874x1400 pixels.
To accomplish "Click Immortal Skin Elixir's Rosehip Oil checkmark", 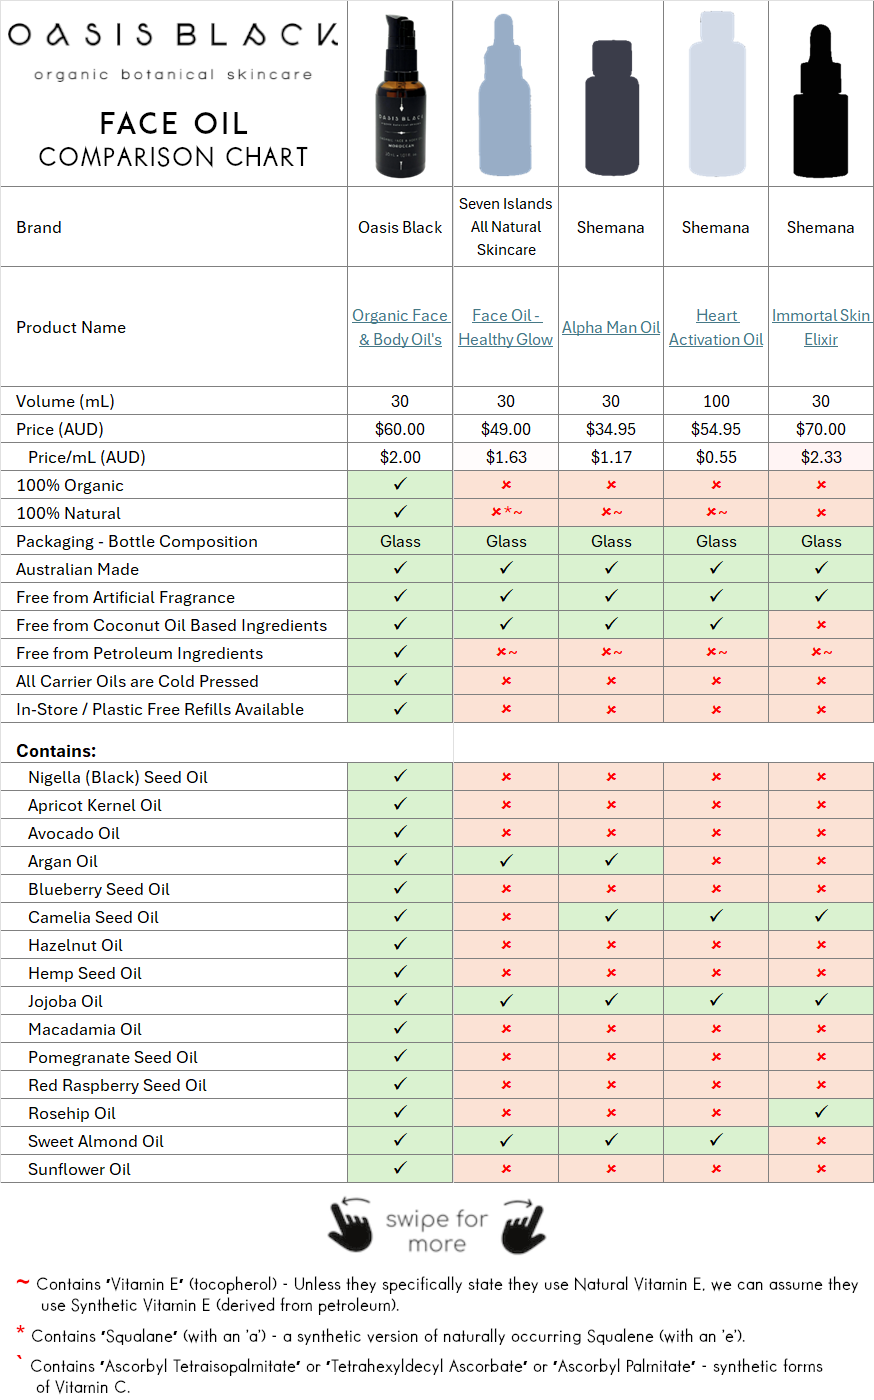I will 820,1112.
